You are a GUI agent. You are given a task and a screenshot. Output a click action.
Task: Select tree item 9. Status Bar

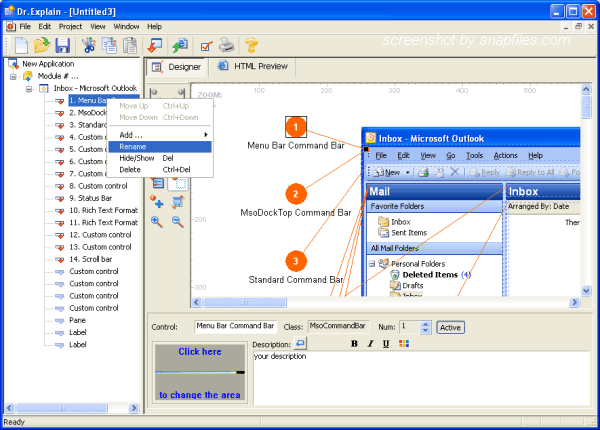point(90,198)
